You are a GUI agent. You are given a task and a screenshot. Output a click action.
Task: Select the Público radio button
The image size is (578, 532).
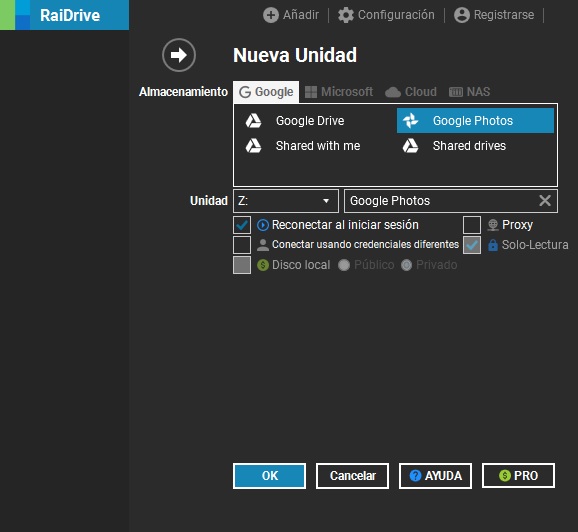344,265
